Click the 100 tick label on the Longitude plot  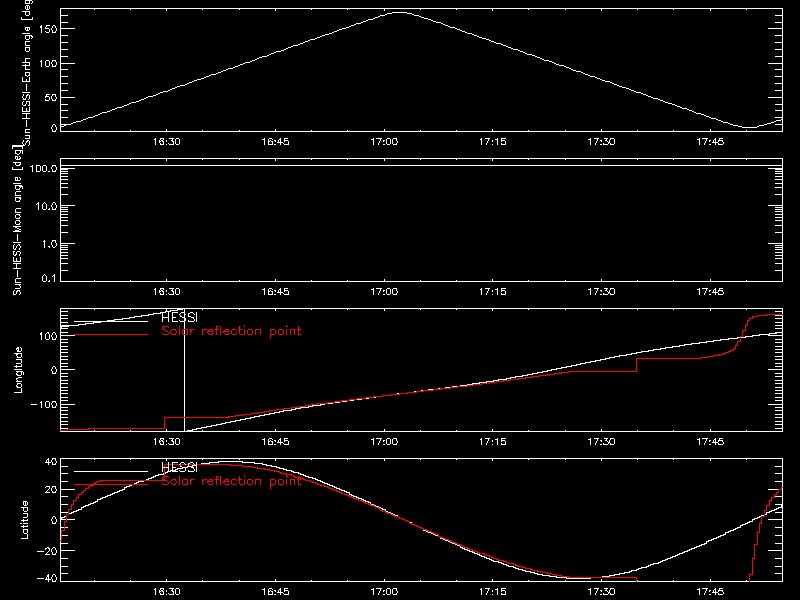[47, 336]
